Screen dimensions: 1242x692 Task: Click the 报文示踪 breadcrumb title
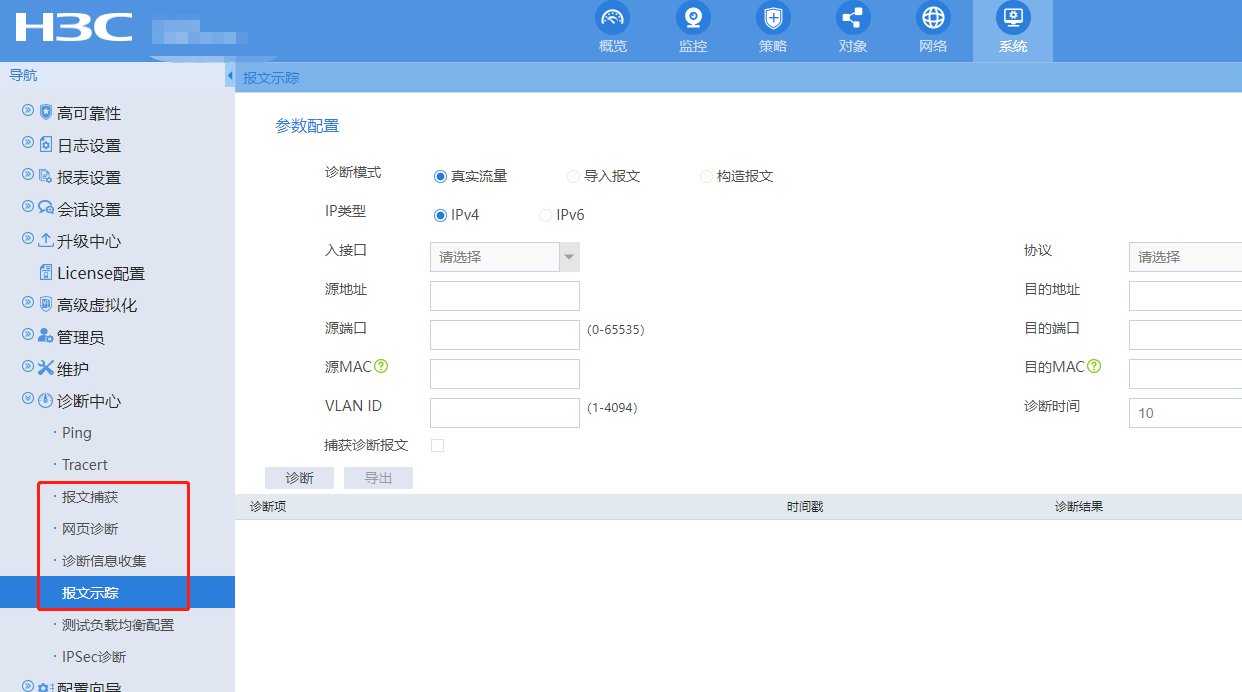coord(271,77)
